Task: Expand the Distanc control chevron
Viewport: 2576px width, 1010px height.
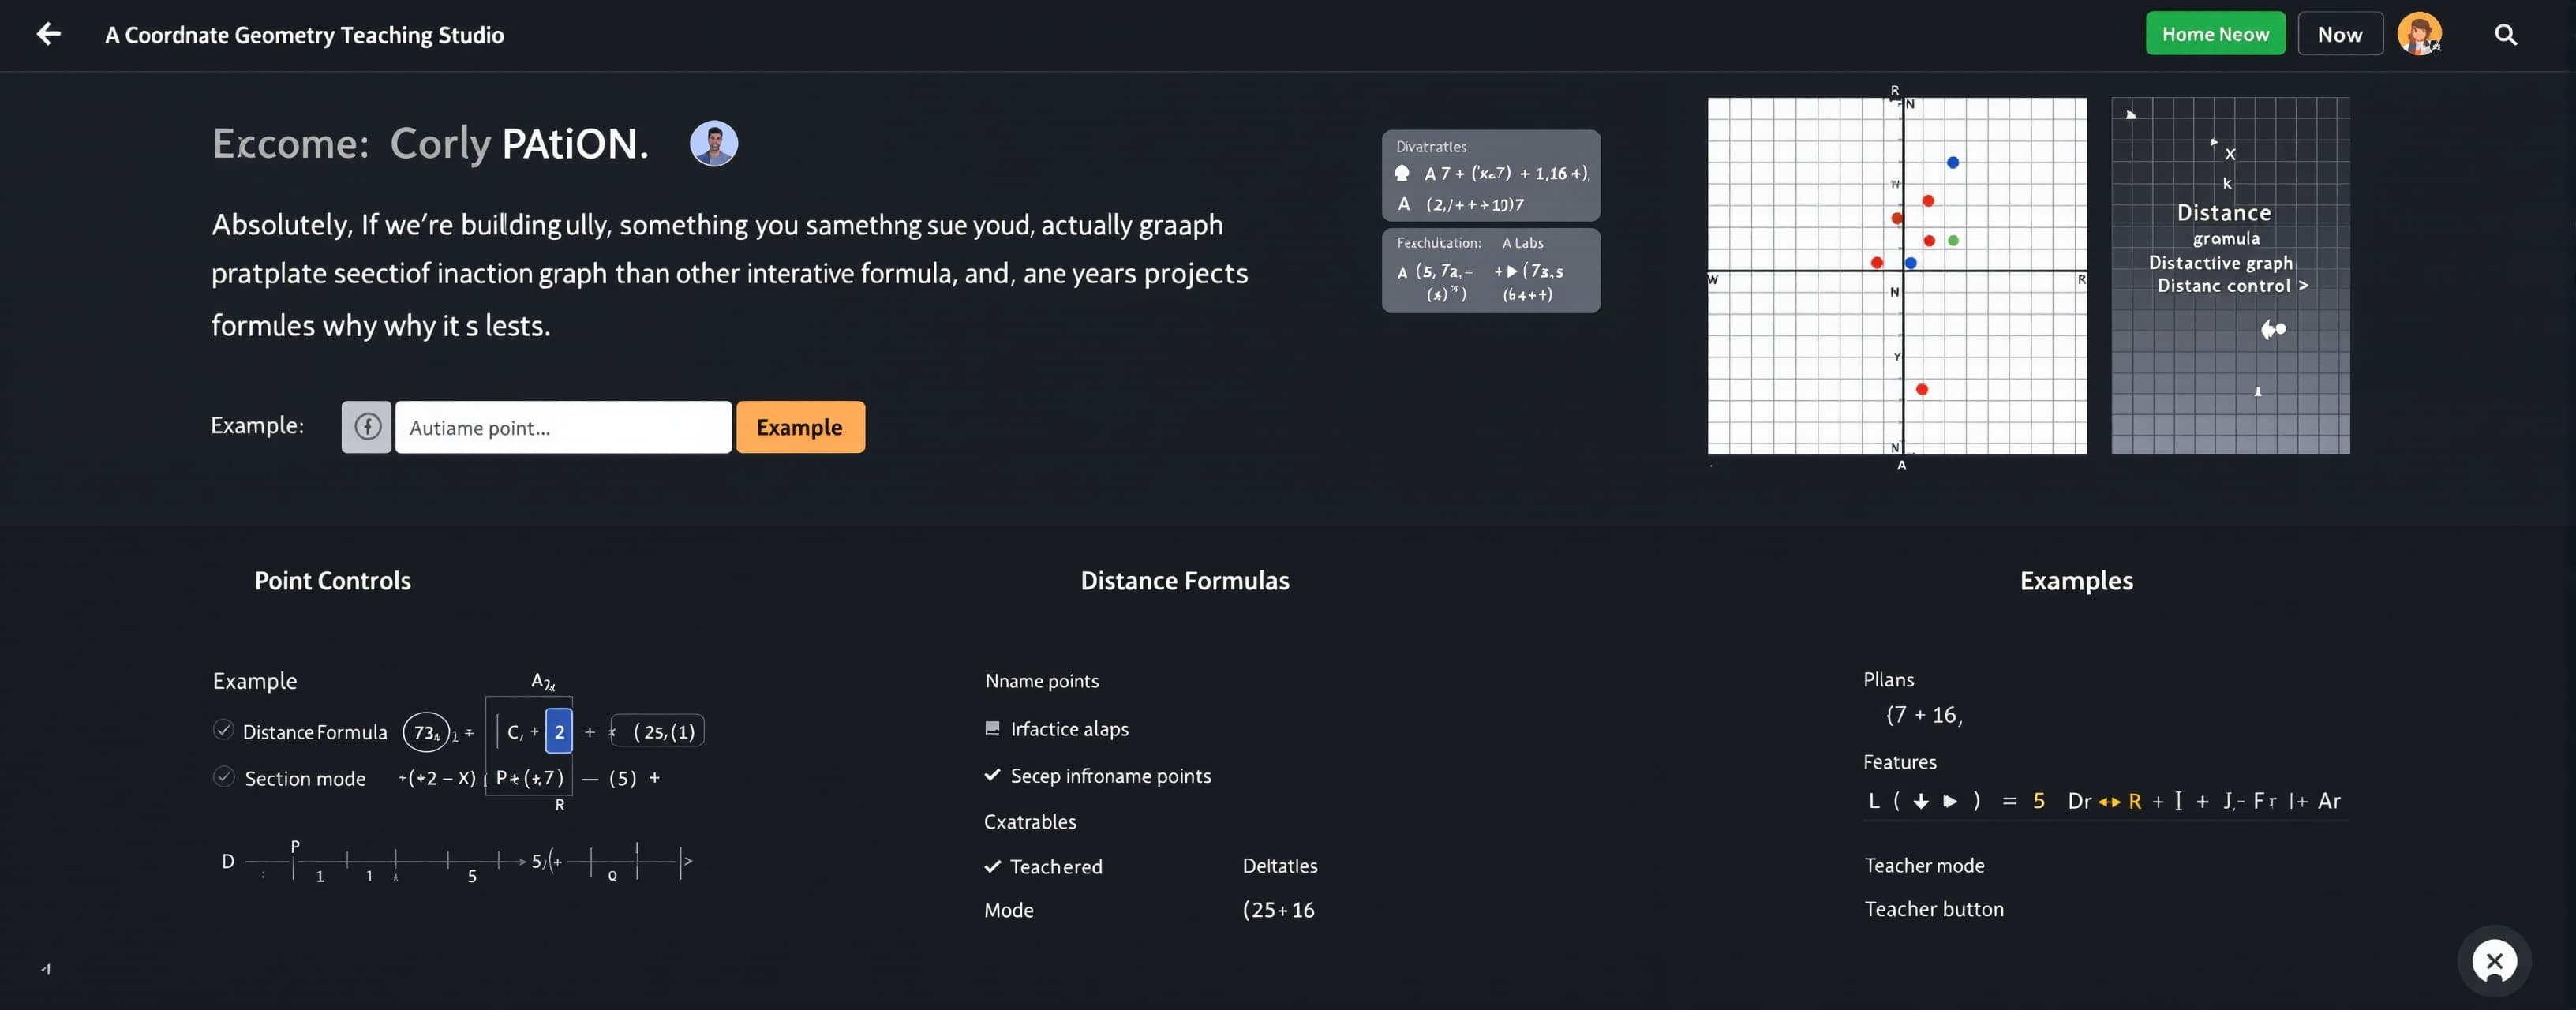Action: point(2303,285)
